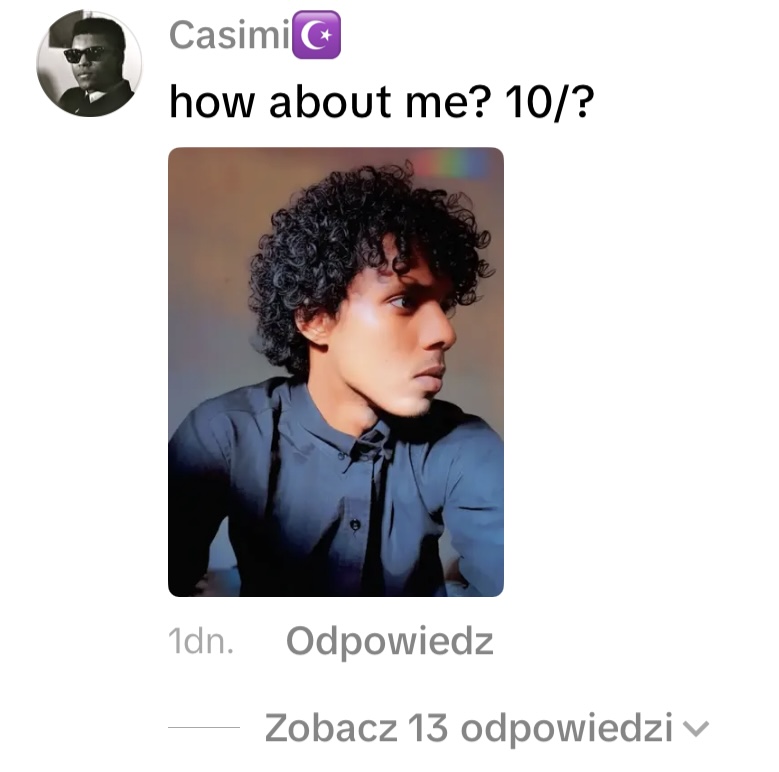Tap the Odpowiedz reply button

tap(390, 642)
